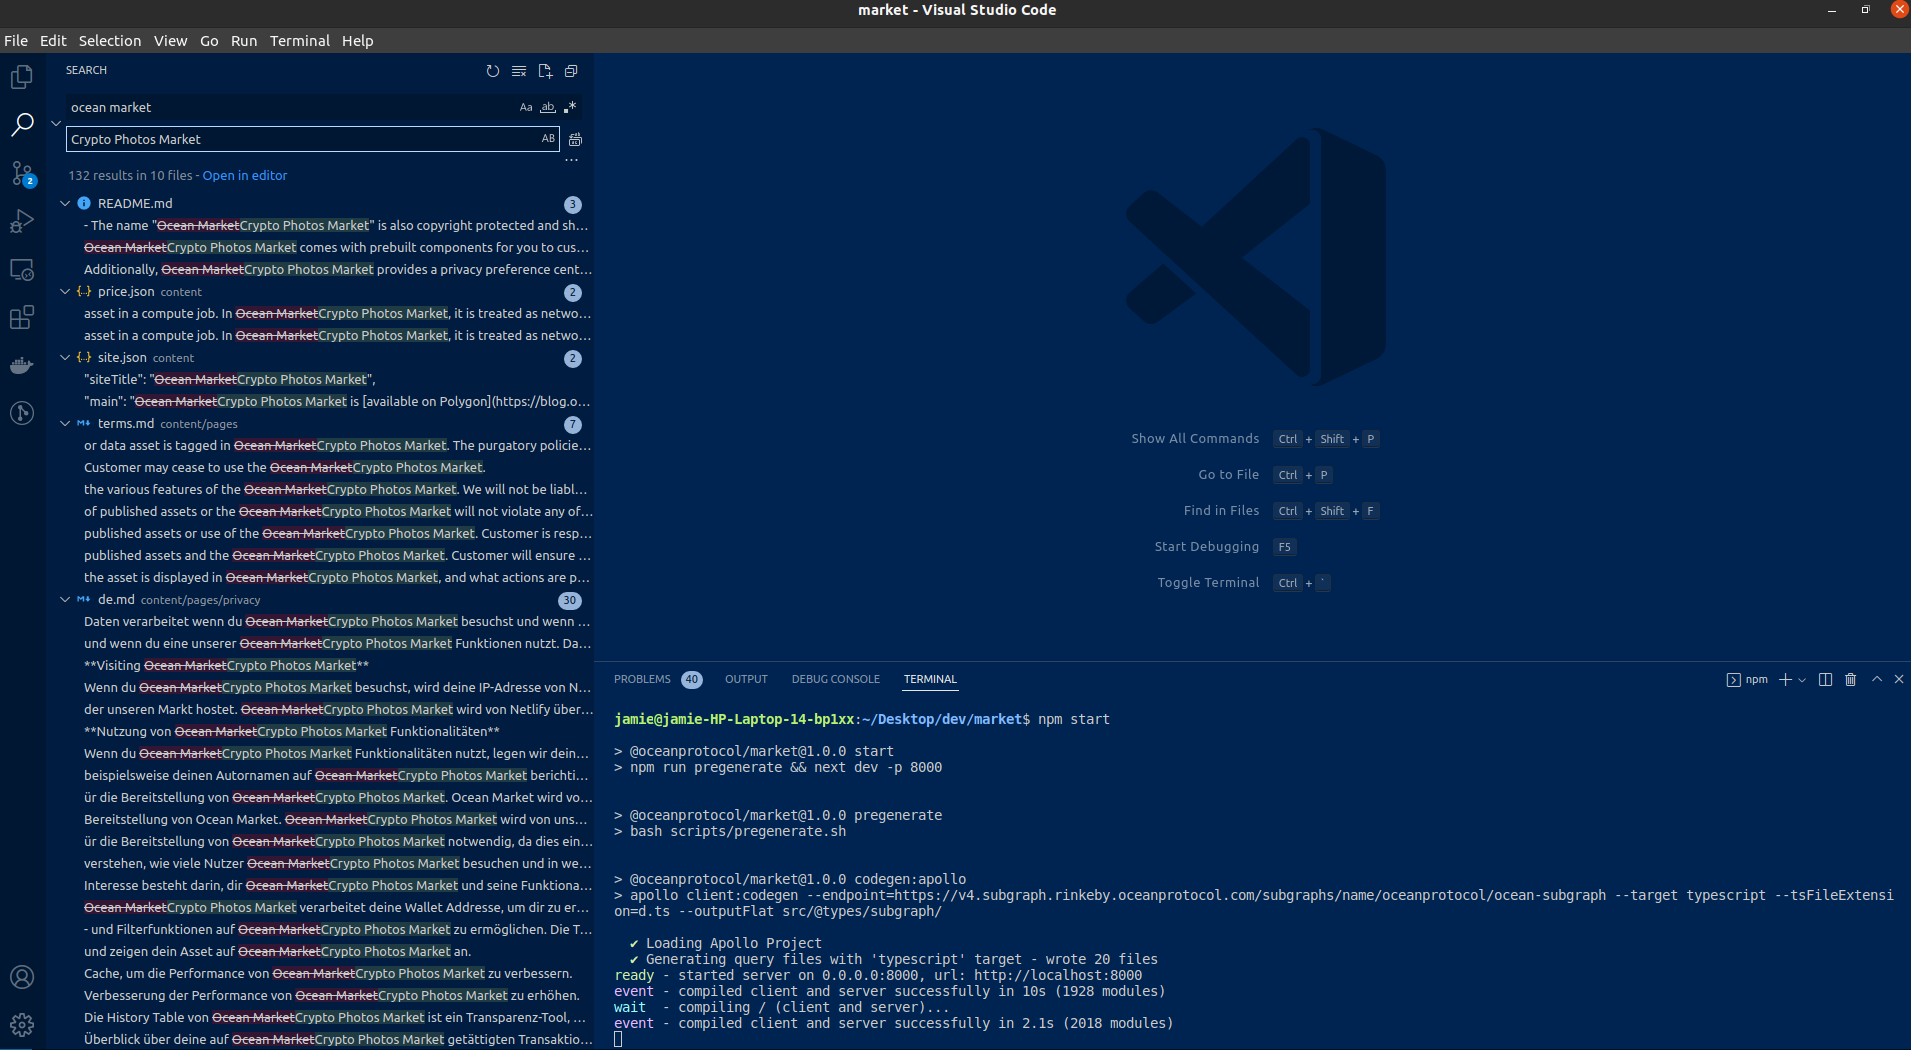Viewport: 1911px width, 1050px height.
Task: Open the '"main":' match in site.json
Action: pos(338,401)
